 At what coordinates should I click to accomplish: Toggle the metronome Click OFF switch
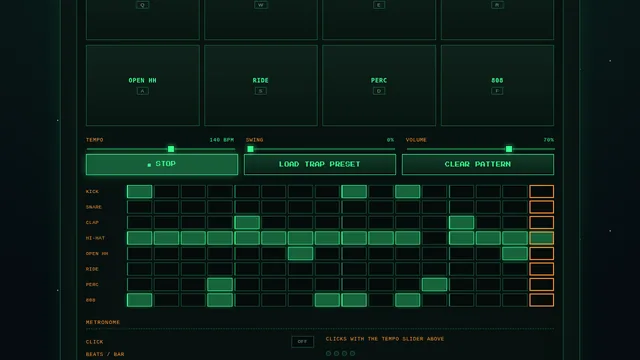click(302, 342)
